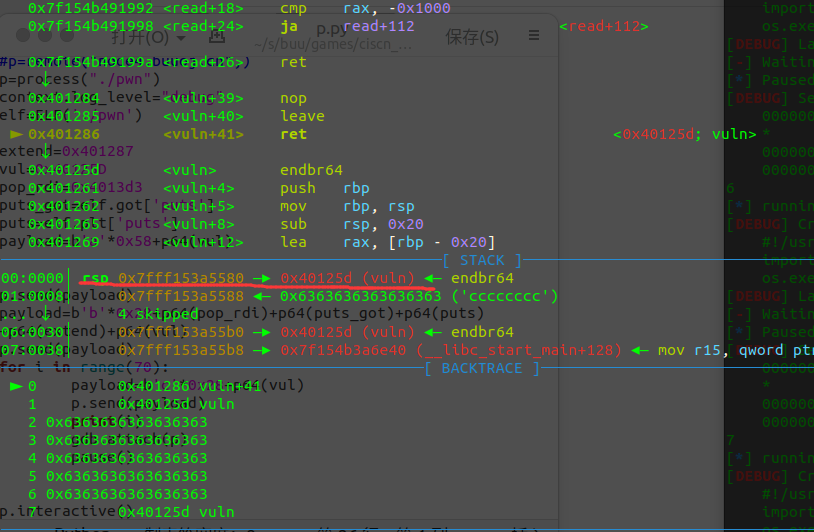This screenshot has height=532, width=814.
Task: Open the gedit hamburger menu
Action: (x=534, y=35)
